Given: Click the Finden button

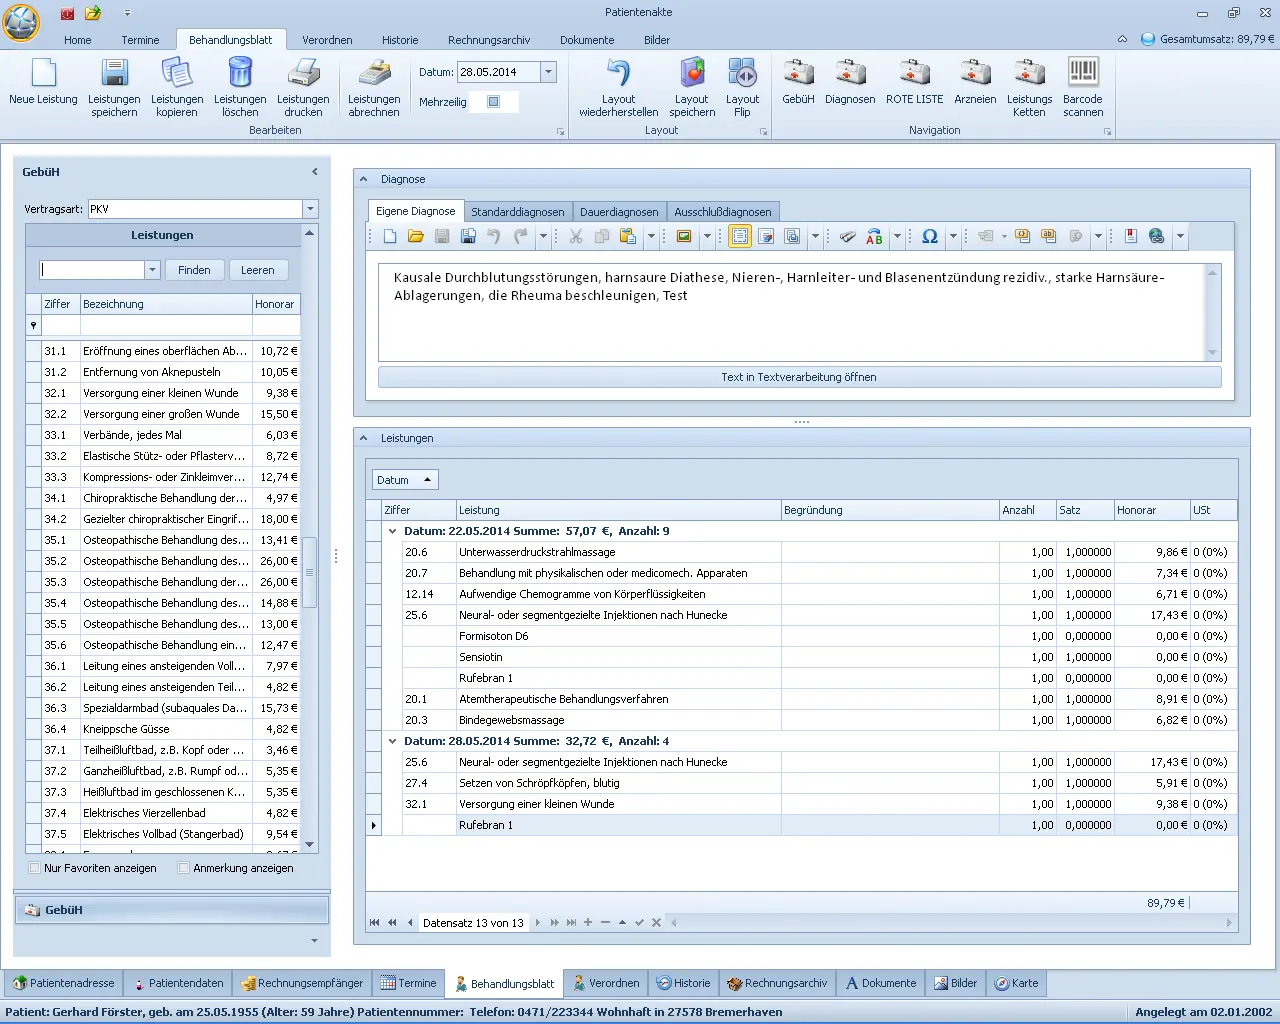Looking at the screenshot, I should coord(194,270).
